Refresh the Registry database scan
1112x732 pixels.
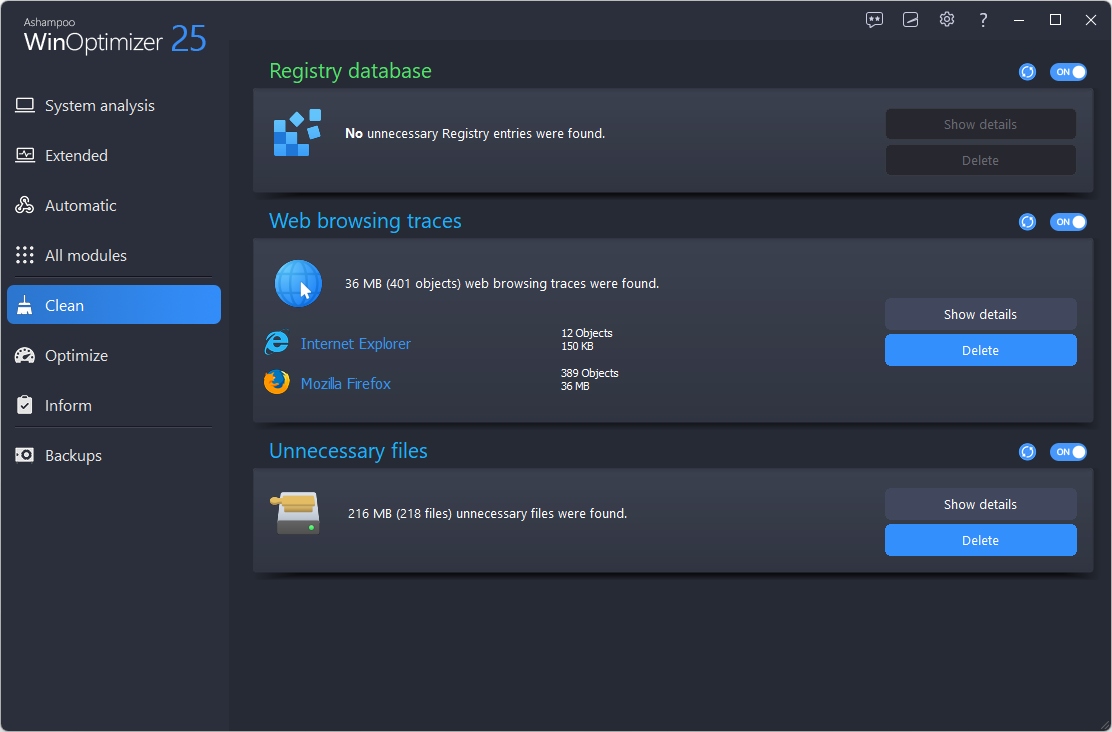[1027, 72]
